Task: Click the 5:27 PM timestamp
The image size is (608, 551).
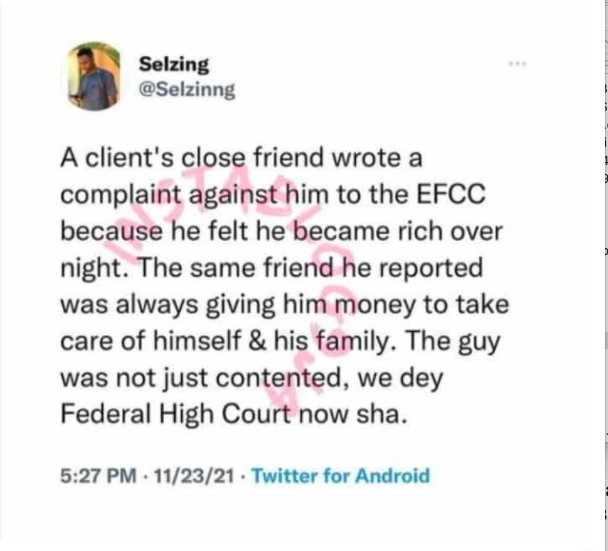Action: pos(98,476)
